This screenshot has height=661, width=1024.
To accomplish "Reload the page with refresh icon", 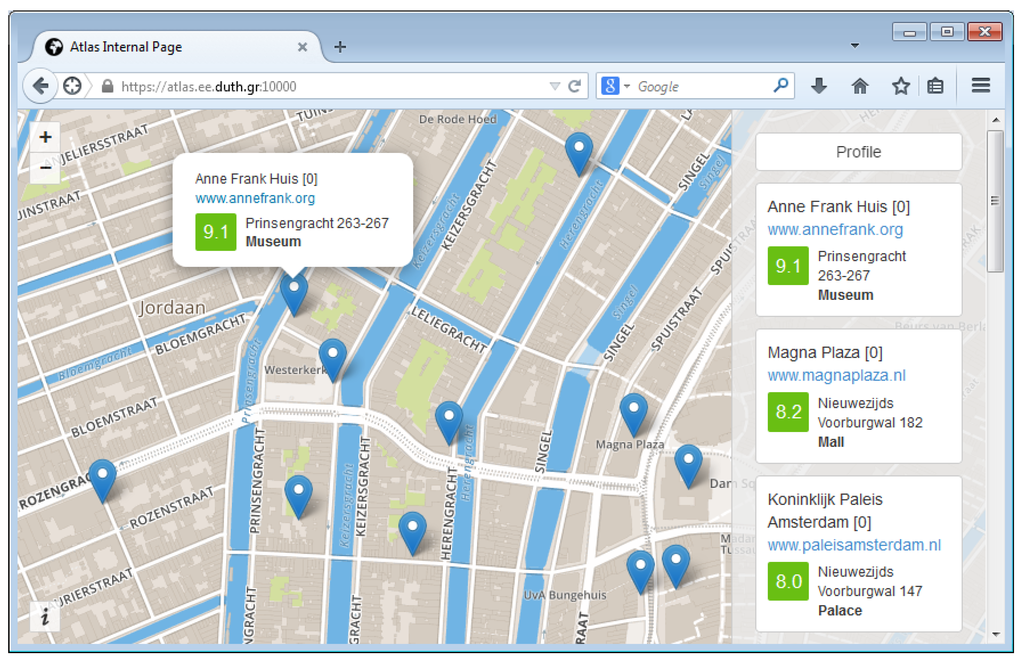I will 575,86.
